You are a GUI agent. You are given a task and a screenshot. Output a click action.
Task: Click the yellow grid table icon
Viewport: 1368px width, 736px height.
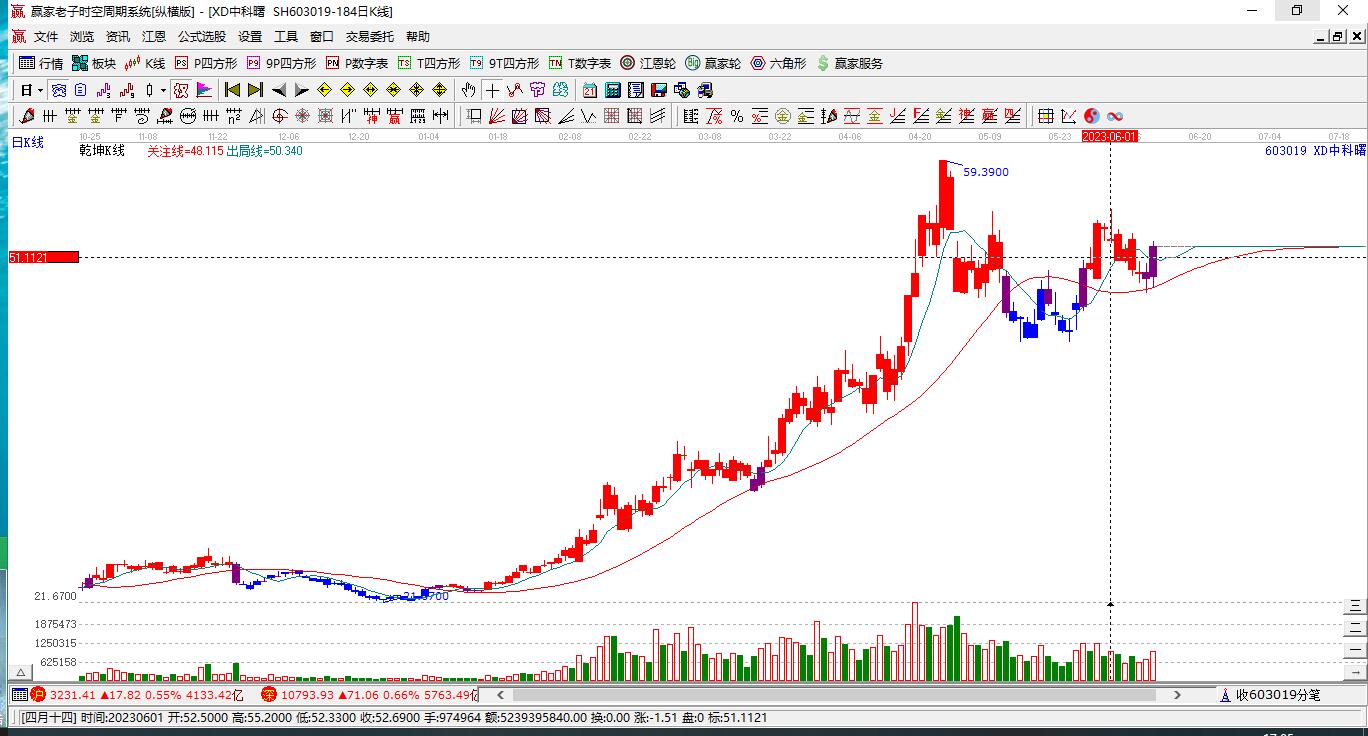1046,116
